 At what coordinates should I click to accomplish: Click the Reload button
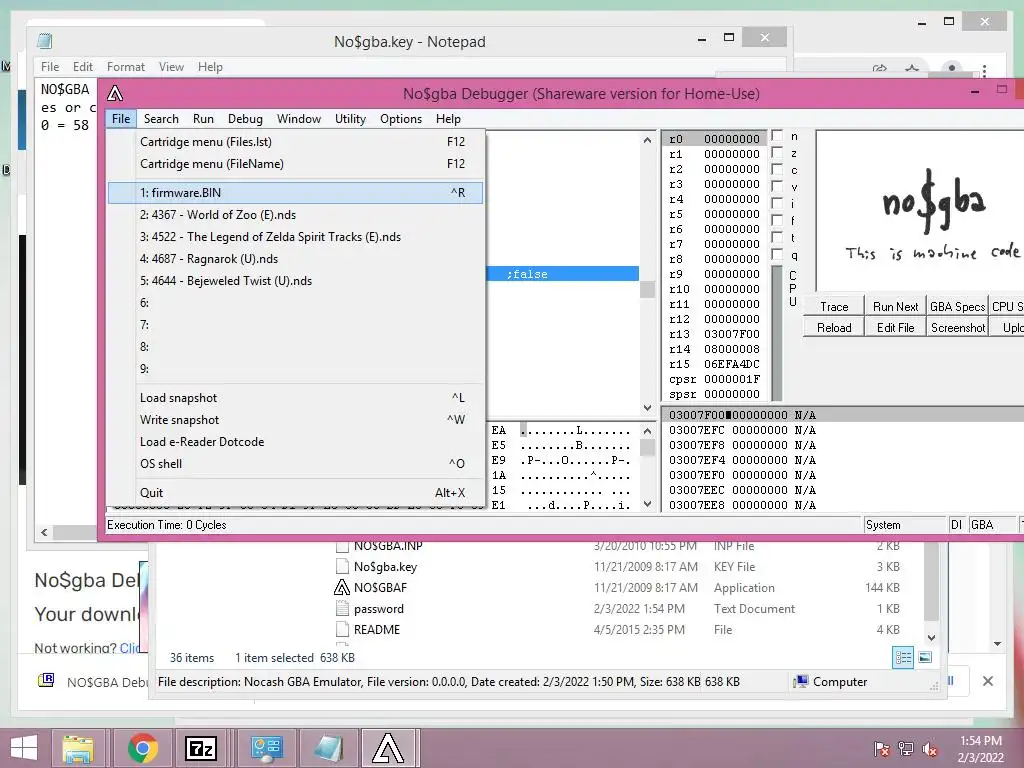[x=834, y=328]
